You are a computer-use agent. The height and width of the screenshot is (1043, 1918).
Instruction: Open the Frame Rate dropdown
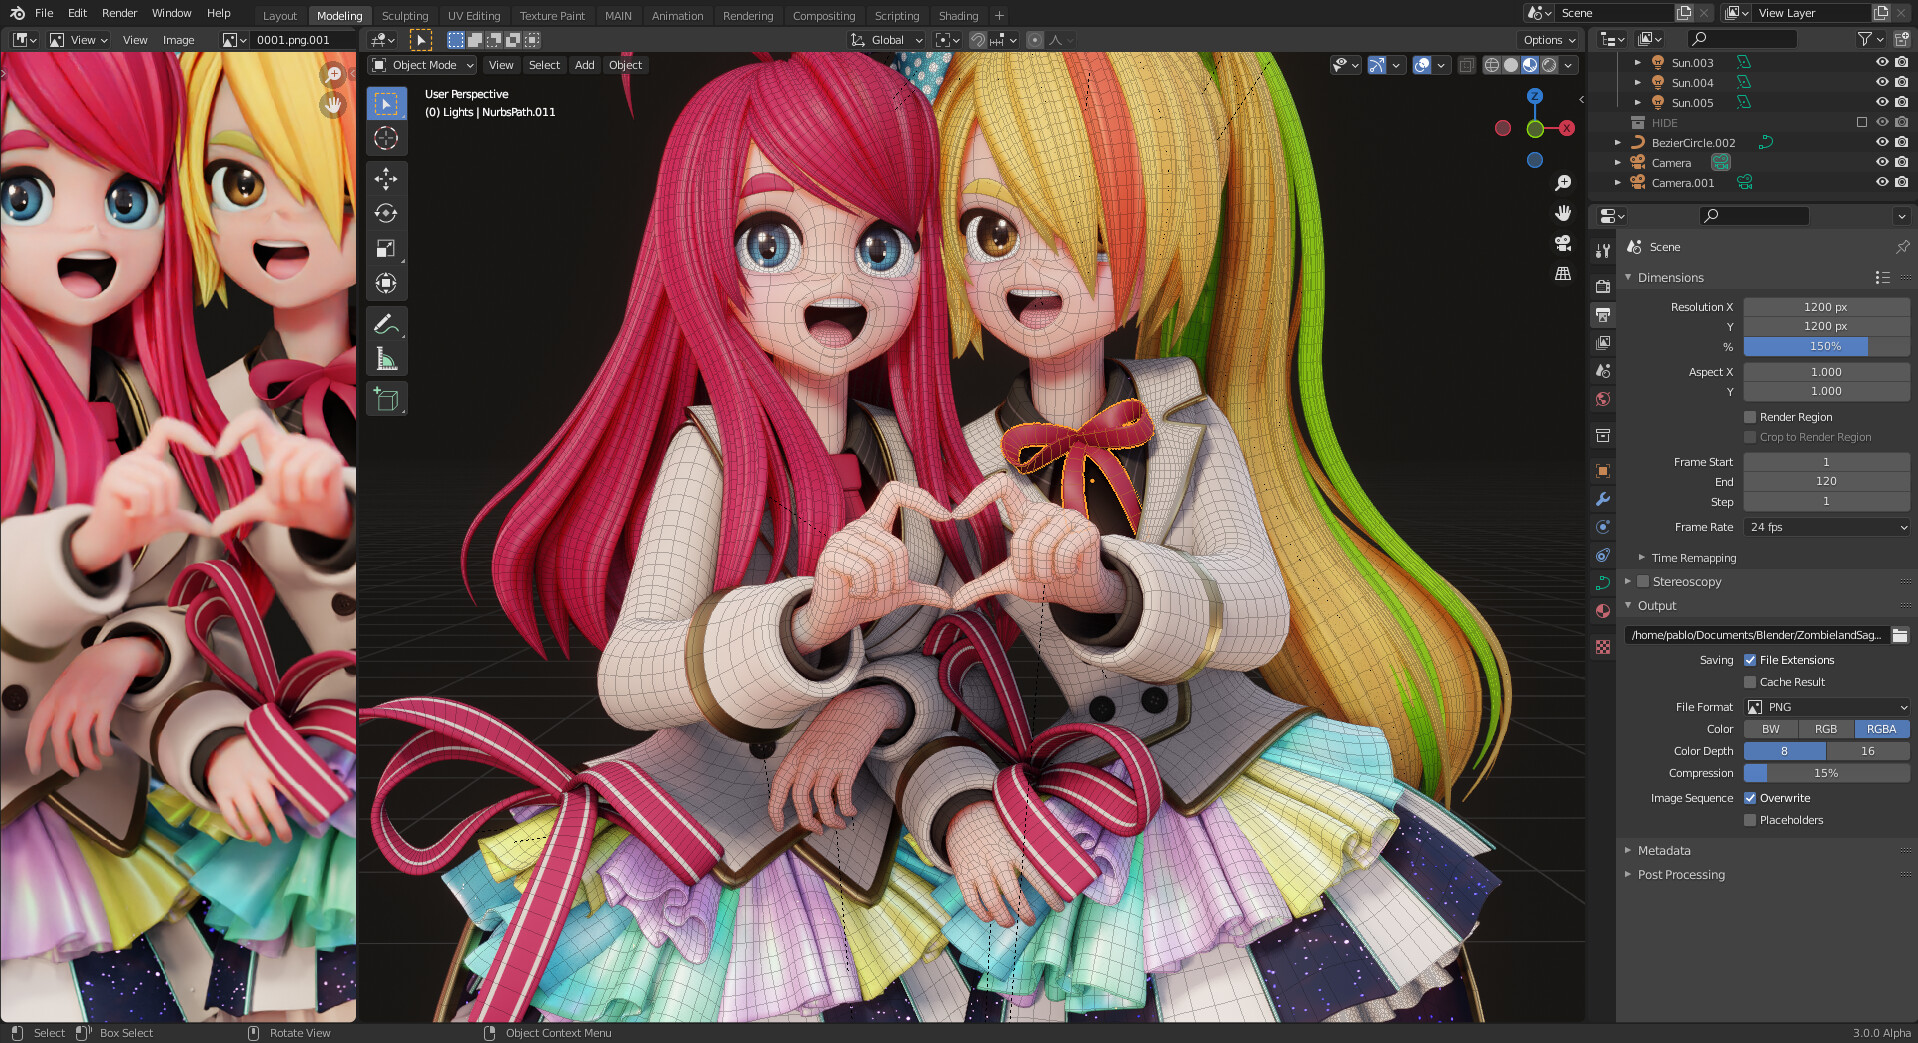pos(1827,527)
